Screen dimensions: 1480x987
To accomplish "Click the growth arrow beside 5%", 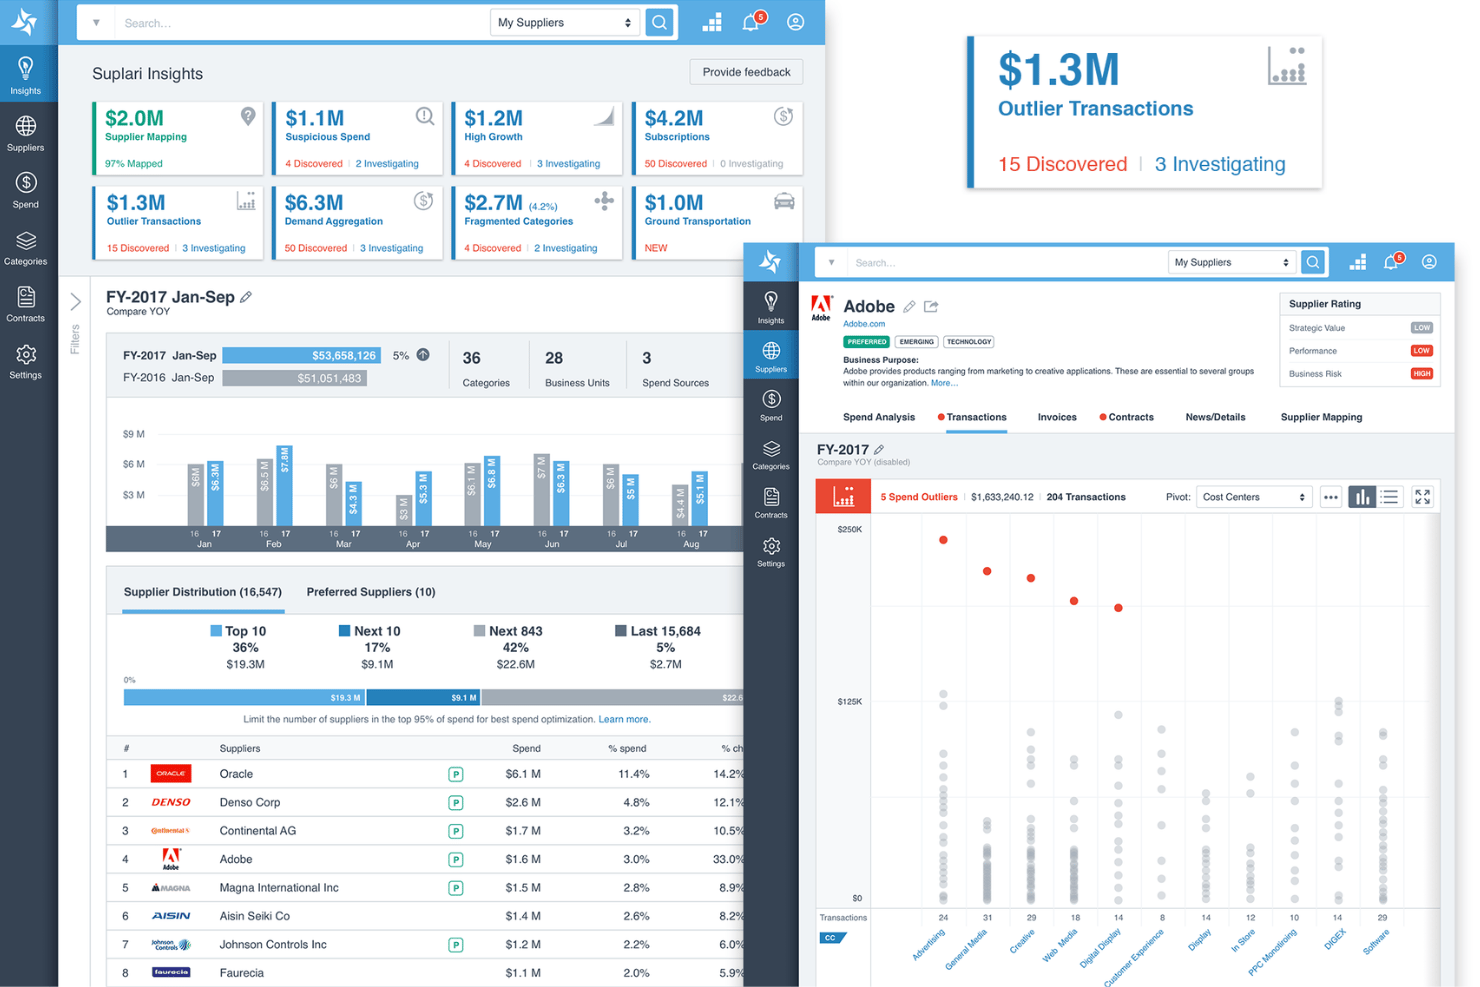I will [x=423, y=355].
